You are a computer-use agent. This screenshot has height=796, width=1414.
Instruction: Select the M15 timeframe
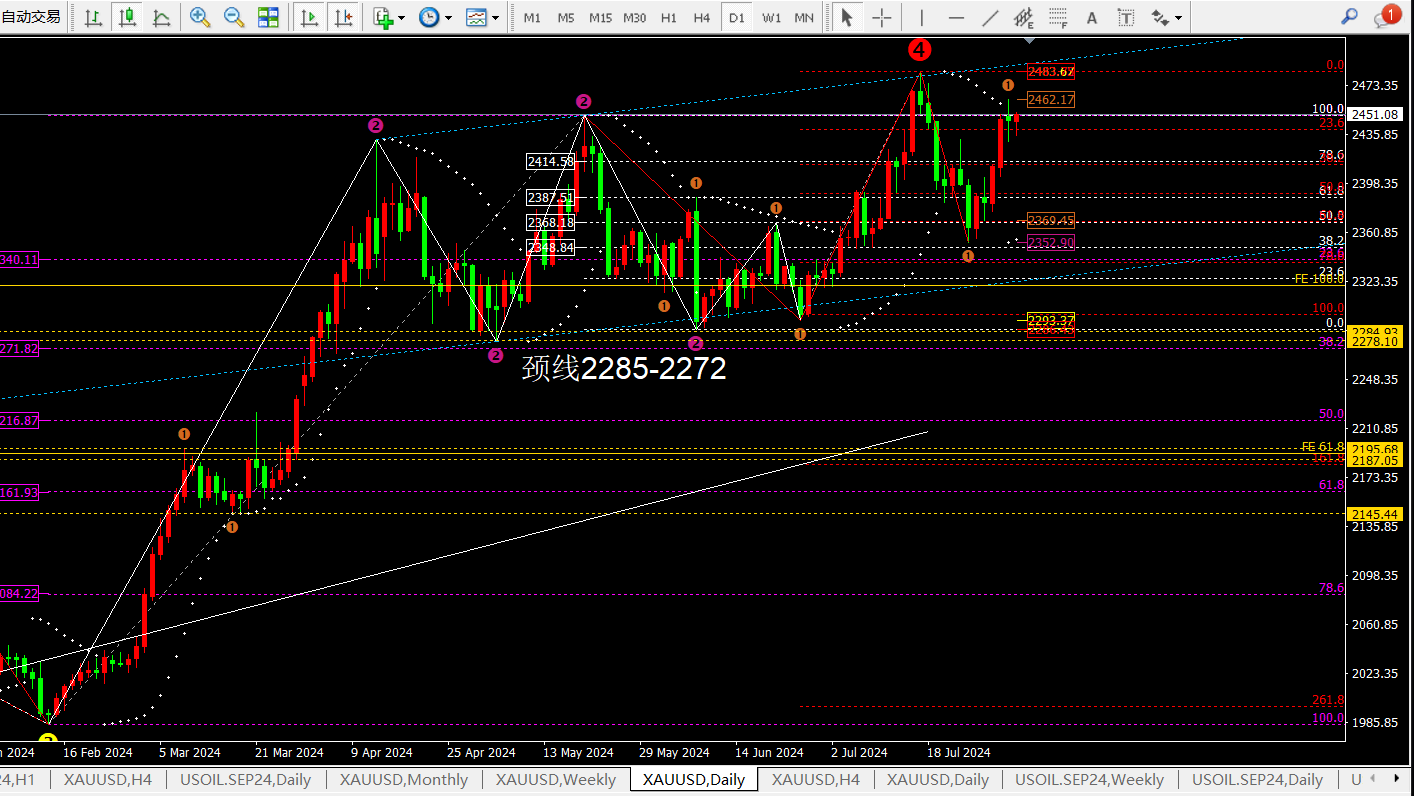(x=600, y=18)
